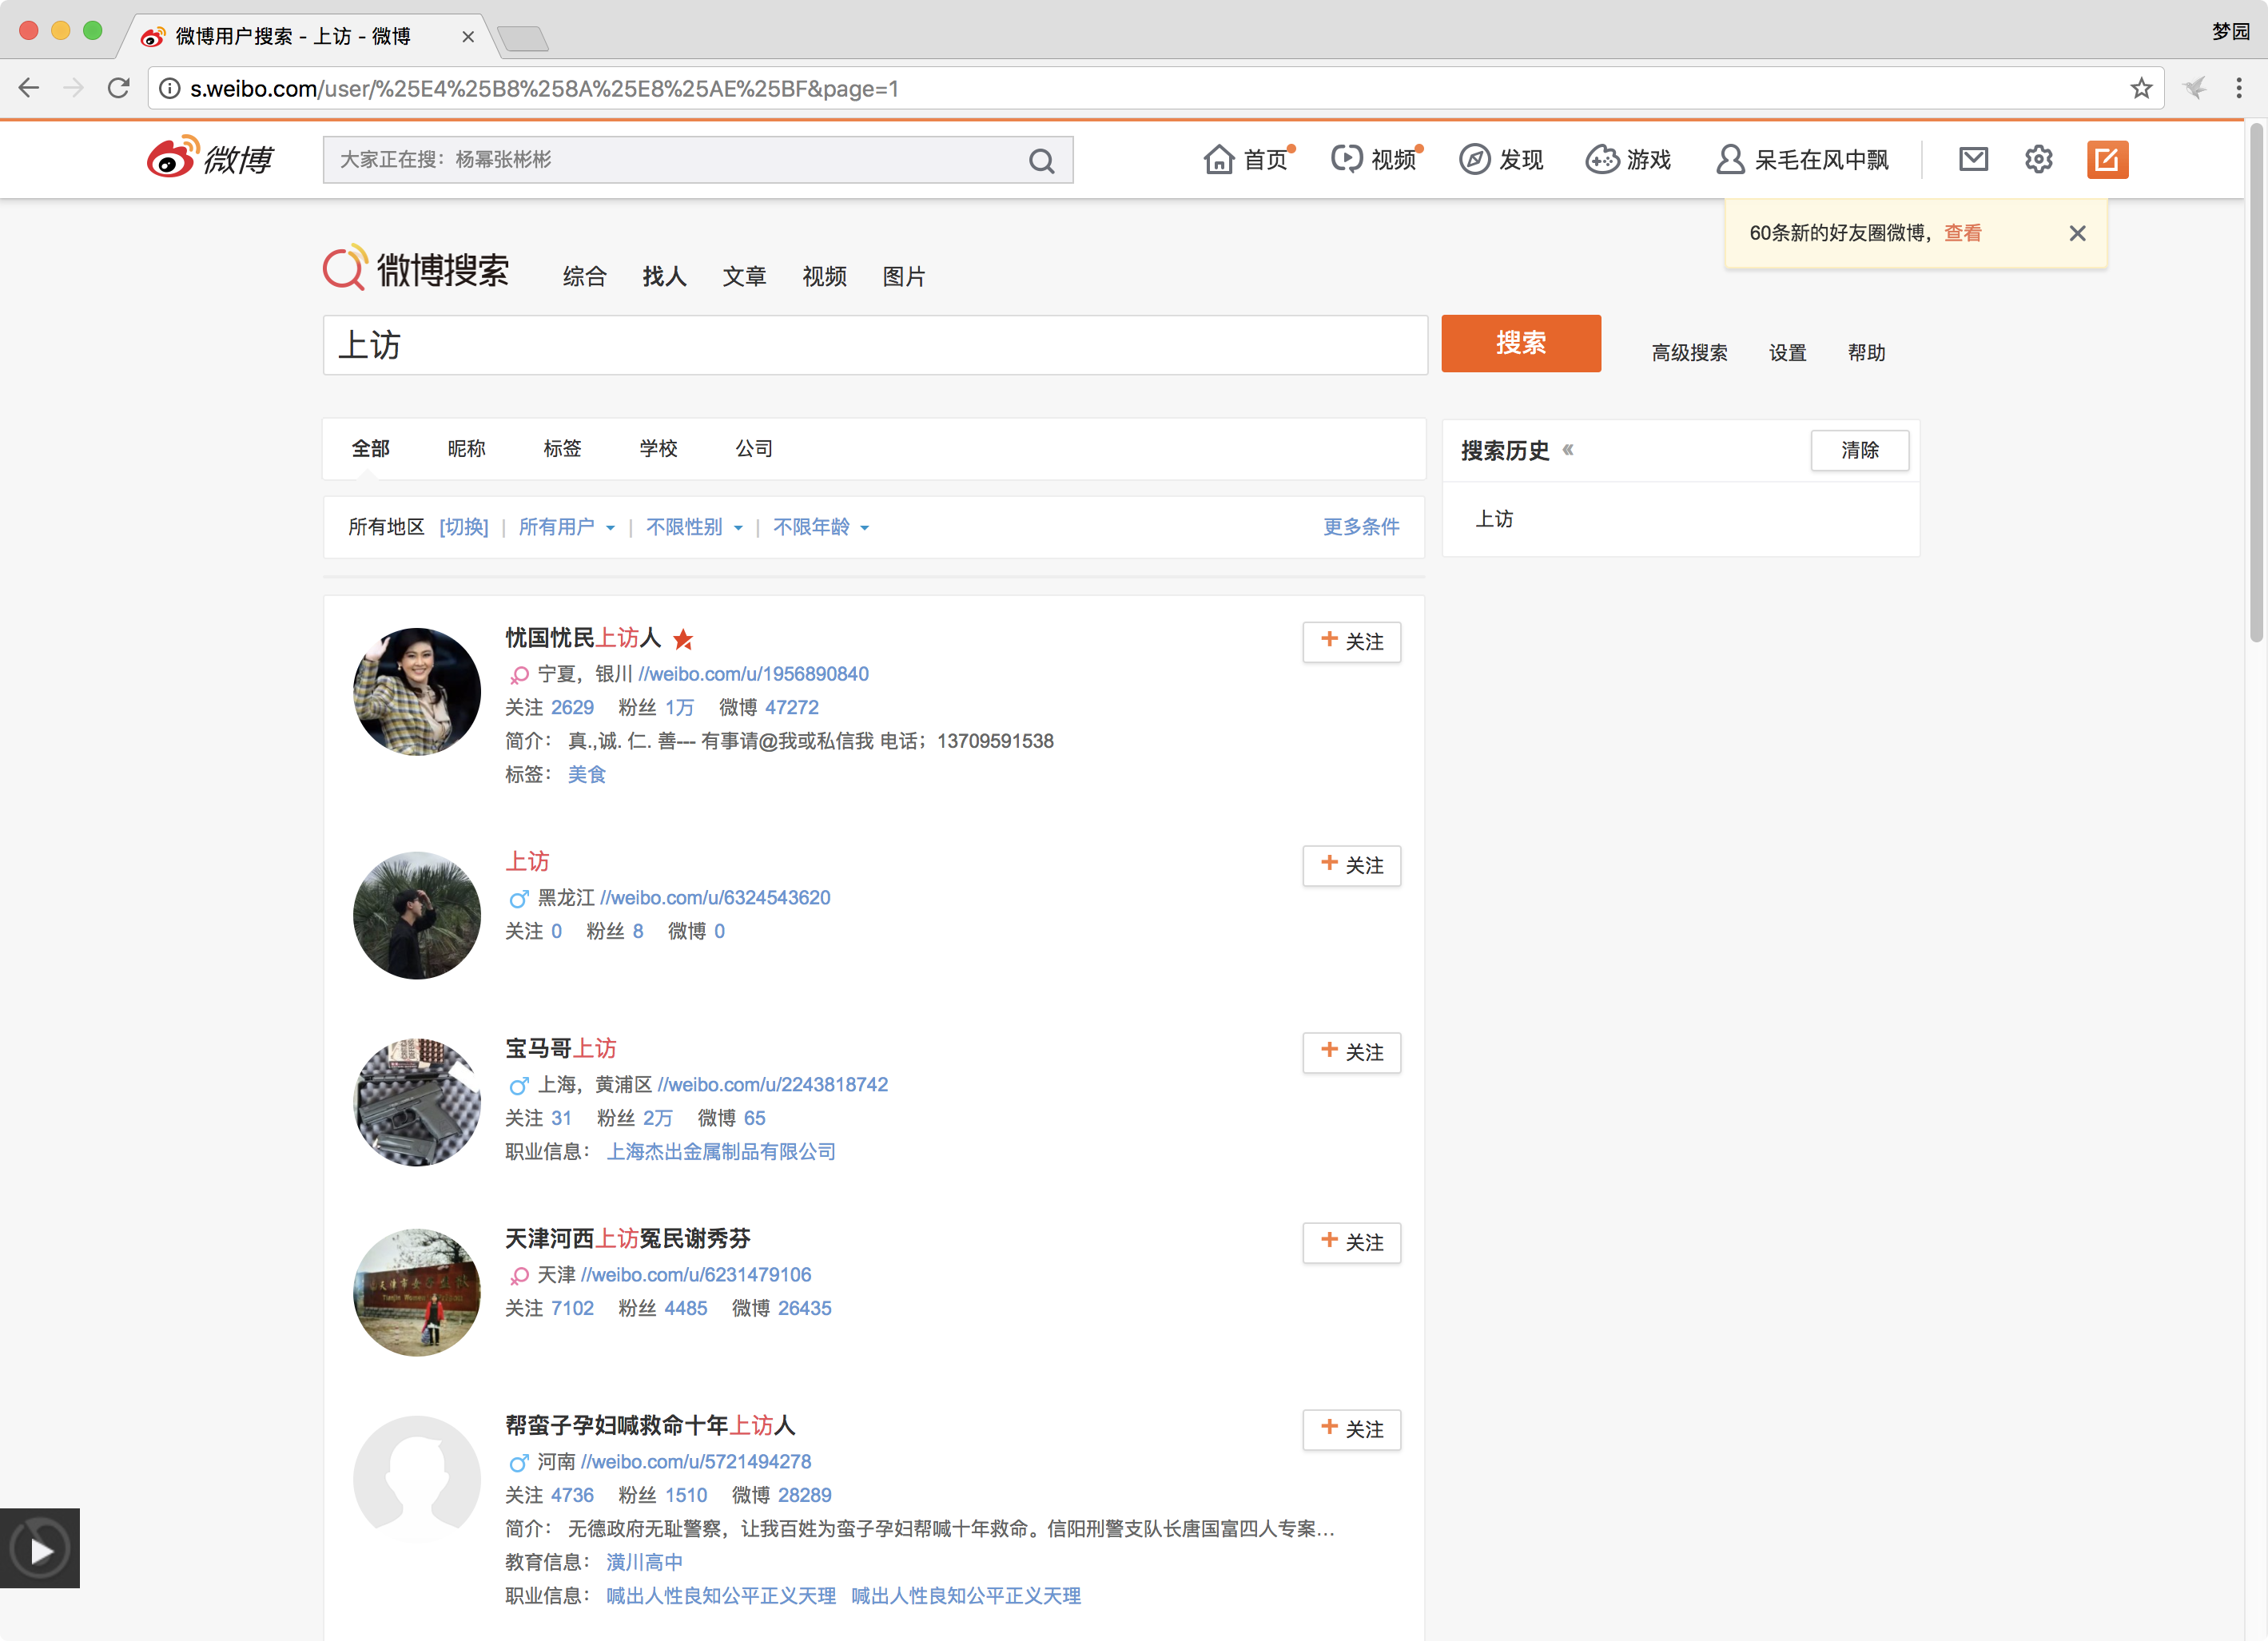Click the magnifier icon in top search bar
Image resolution: width=2268 pixels, height=1641 pixels.
(1041, 161)
